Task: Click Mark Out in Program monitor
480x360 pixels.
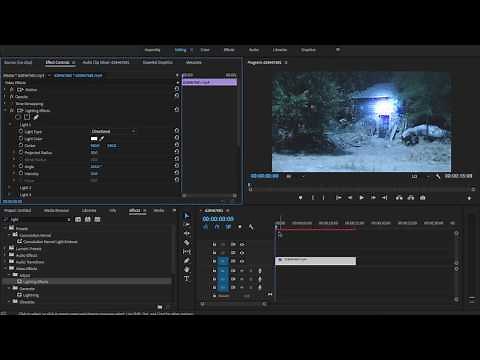Action: [x=323, y=198]
